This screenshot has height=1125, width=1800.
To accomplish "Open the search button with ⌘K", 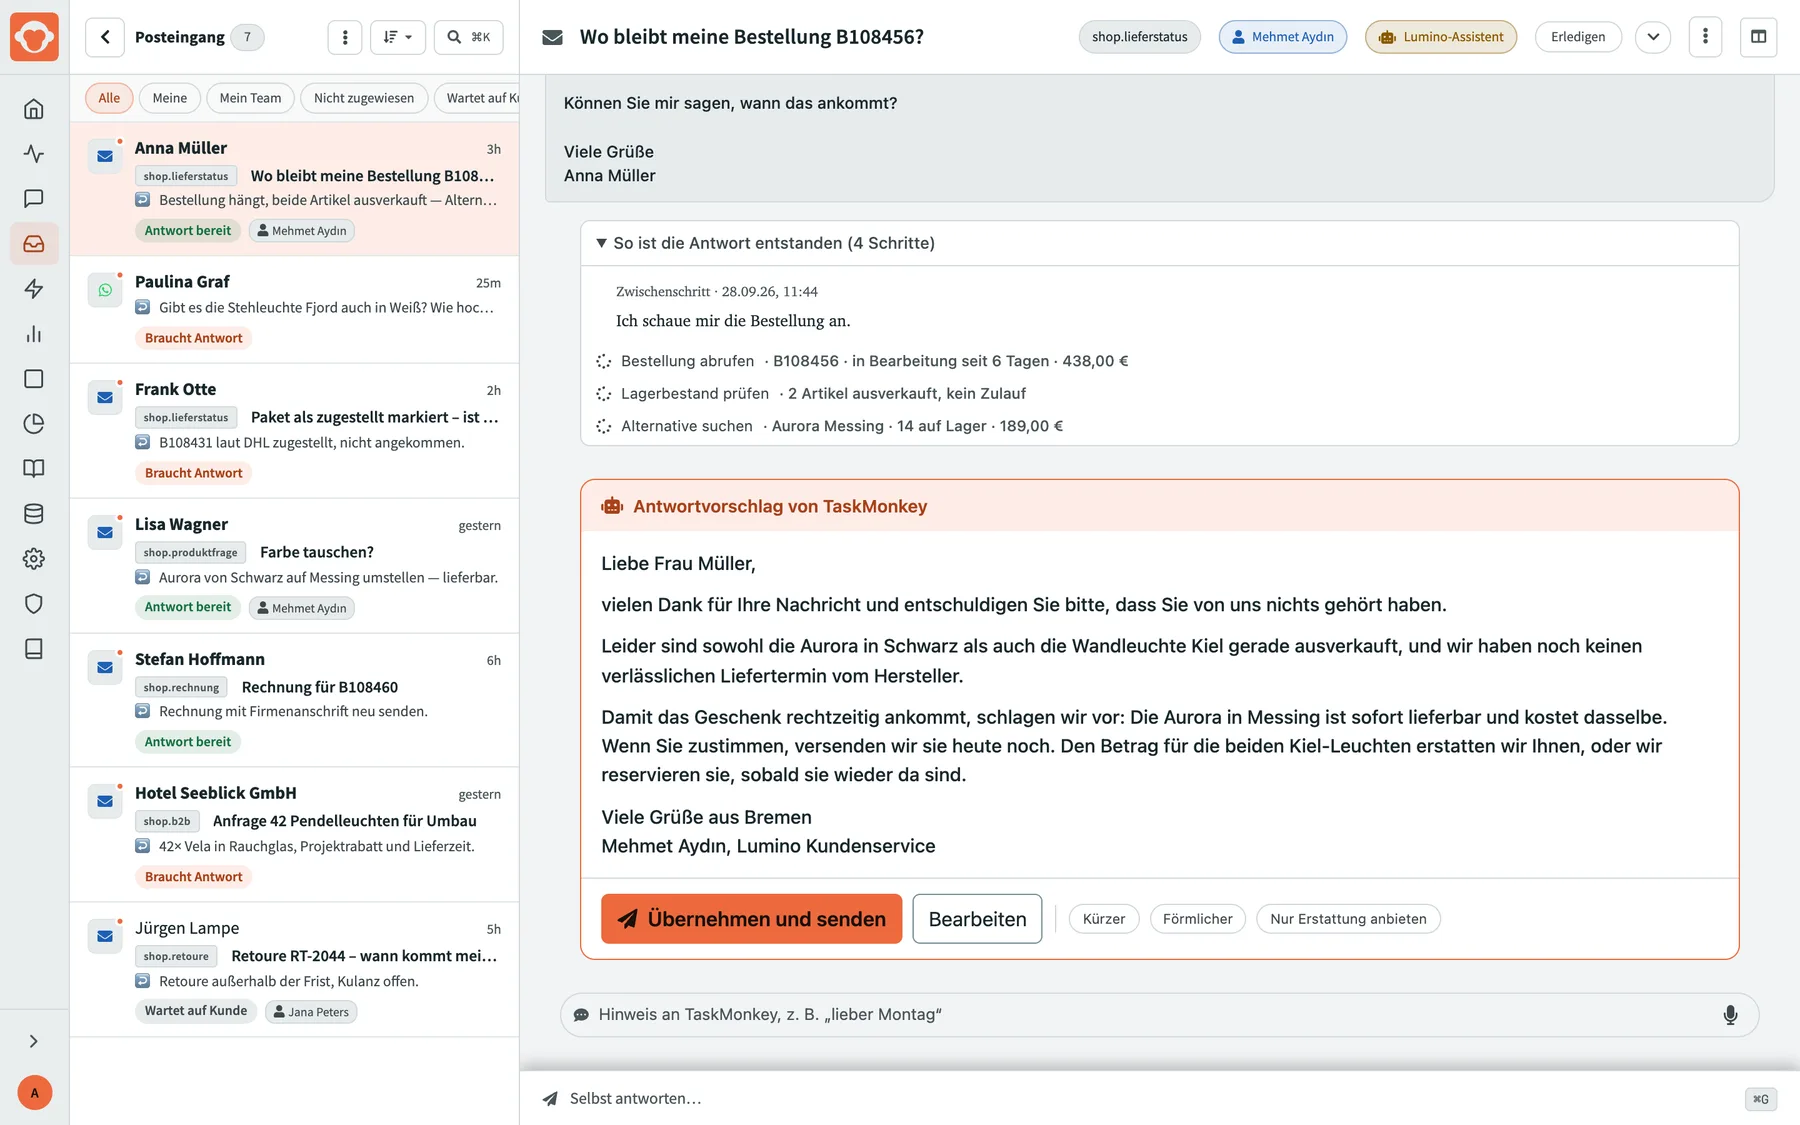I will [468, 37].
